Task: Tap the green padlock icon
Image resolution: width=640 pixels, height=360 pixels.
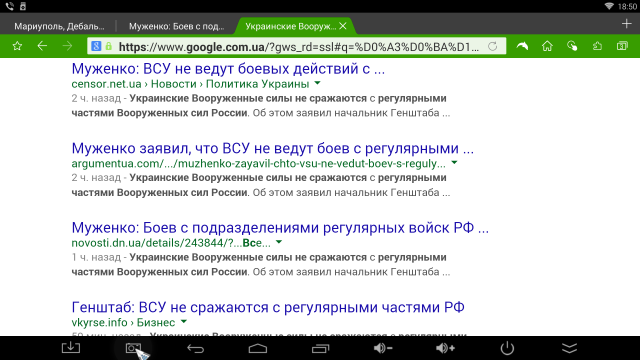Action: point(109,46)
